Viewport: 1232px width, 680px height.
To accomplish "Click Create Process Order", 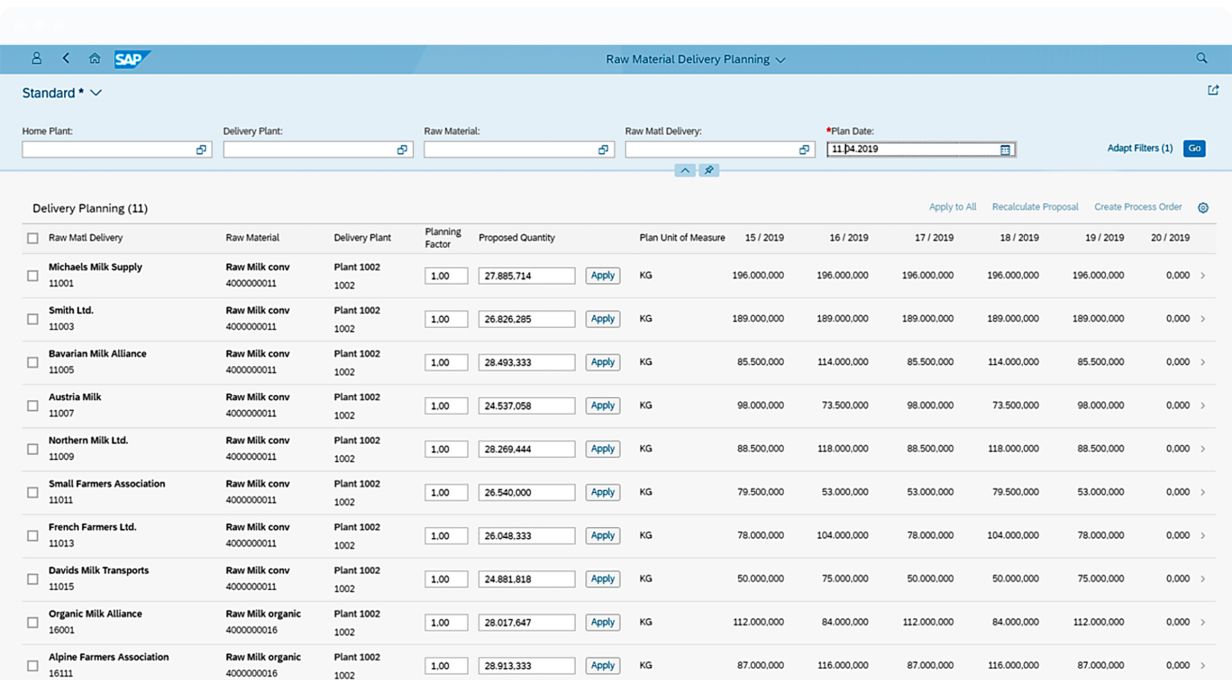I will [x=1138, y=207].
